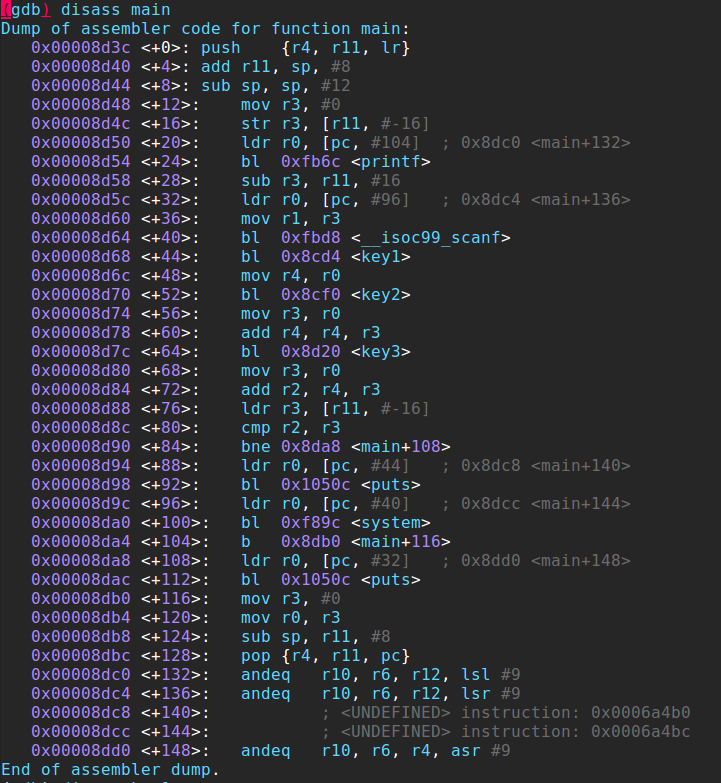
Task: Click the 'add r11, sp, #8' instruction
Action: (276, 66)
